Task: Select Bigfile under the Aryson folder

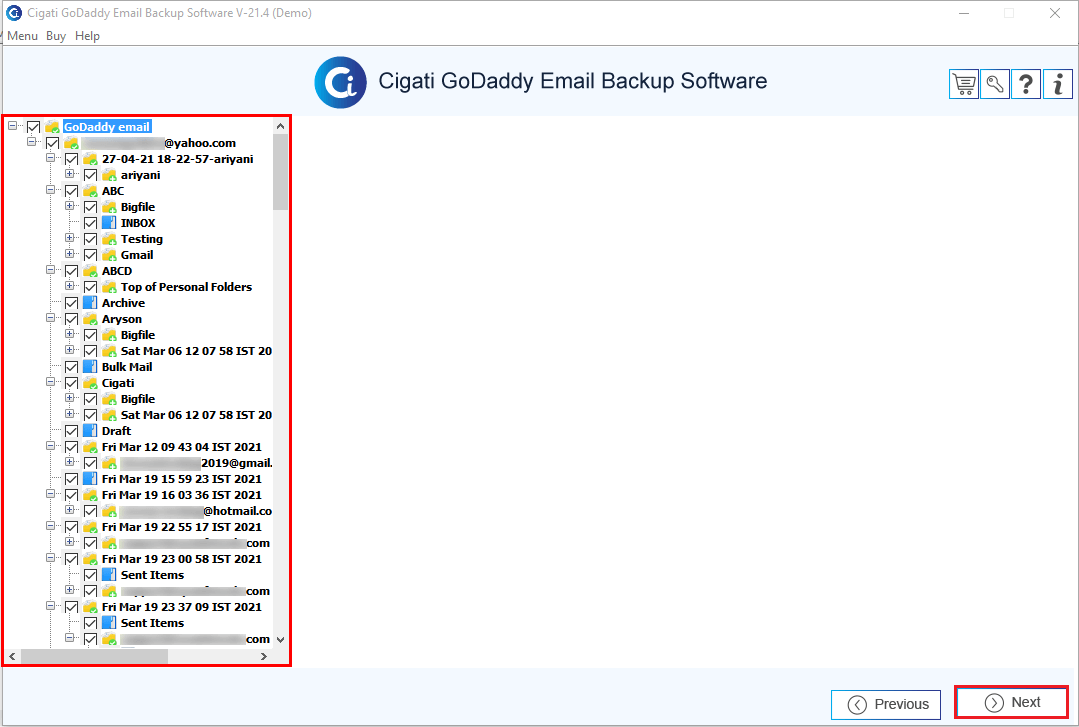Action: [x=138, y=335]
